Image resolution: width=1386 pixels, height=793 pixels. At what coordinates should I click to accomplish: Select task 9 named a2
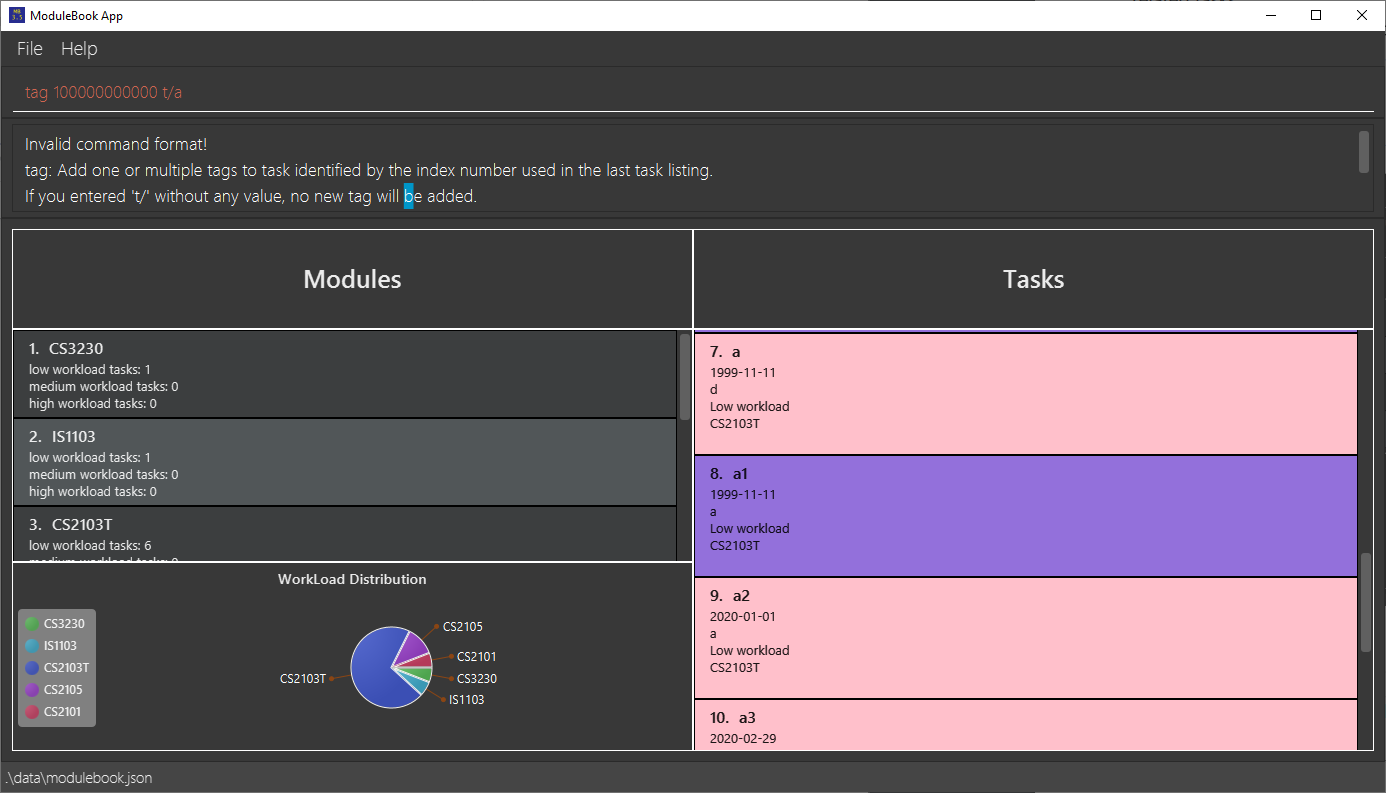(1026, 638)
